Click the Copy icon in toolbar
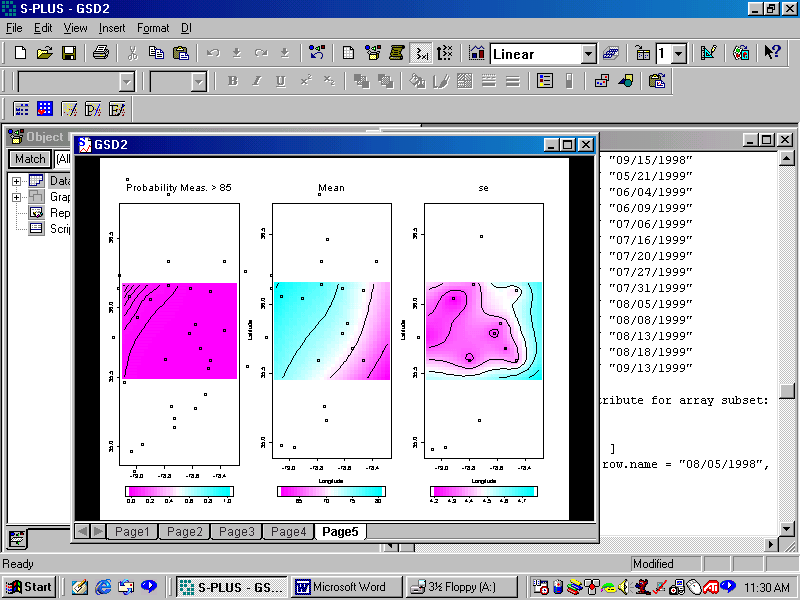Viewport: 800px width, 600px height. click(x=156, y=53)
